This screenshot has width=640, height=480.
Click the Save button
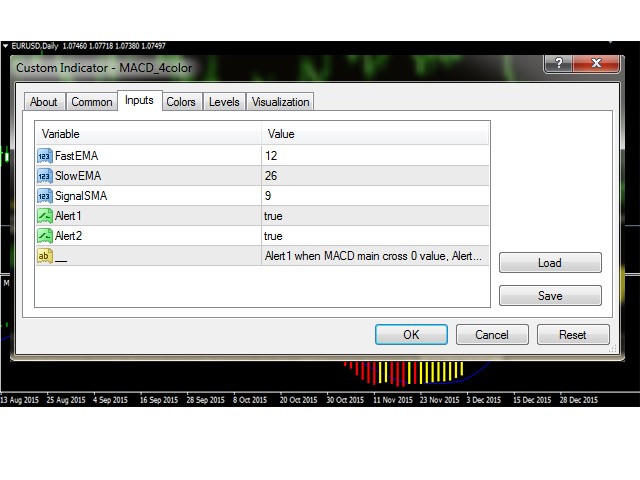(550, 296)
